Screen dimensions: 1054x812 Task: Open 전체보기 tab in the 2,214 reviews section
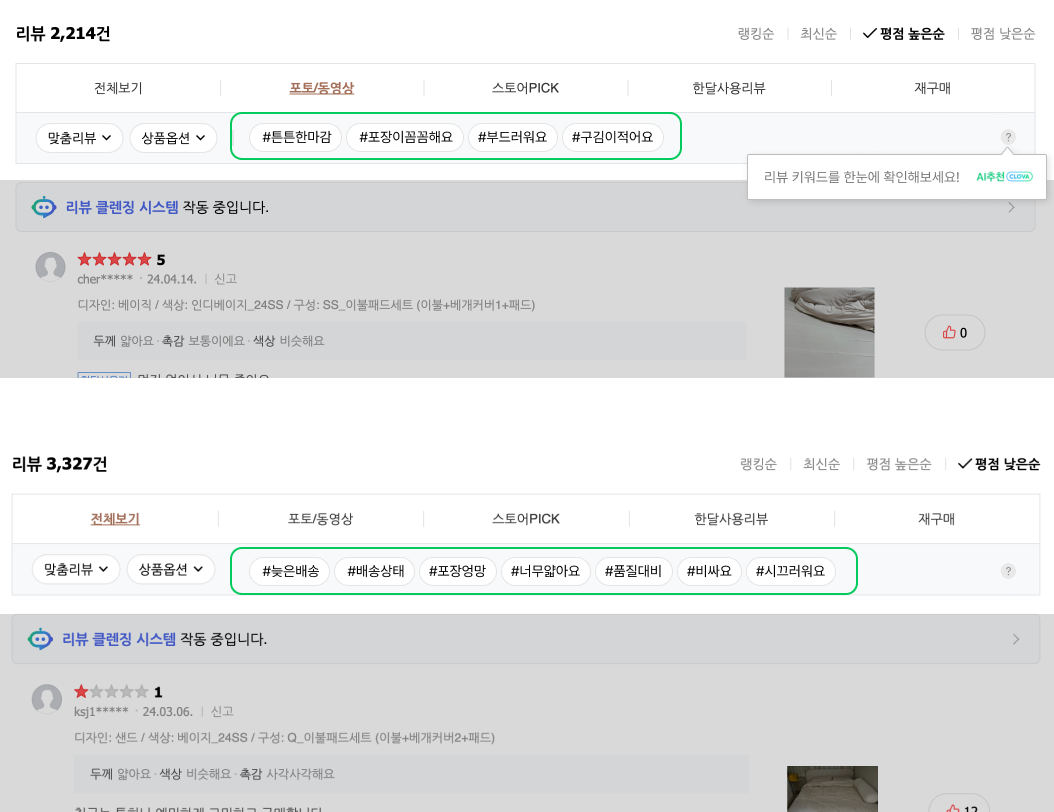pyautogui.click(x=118, y=88)
